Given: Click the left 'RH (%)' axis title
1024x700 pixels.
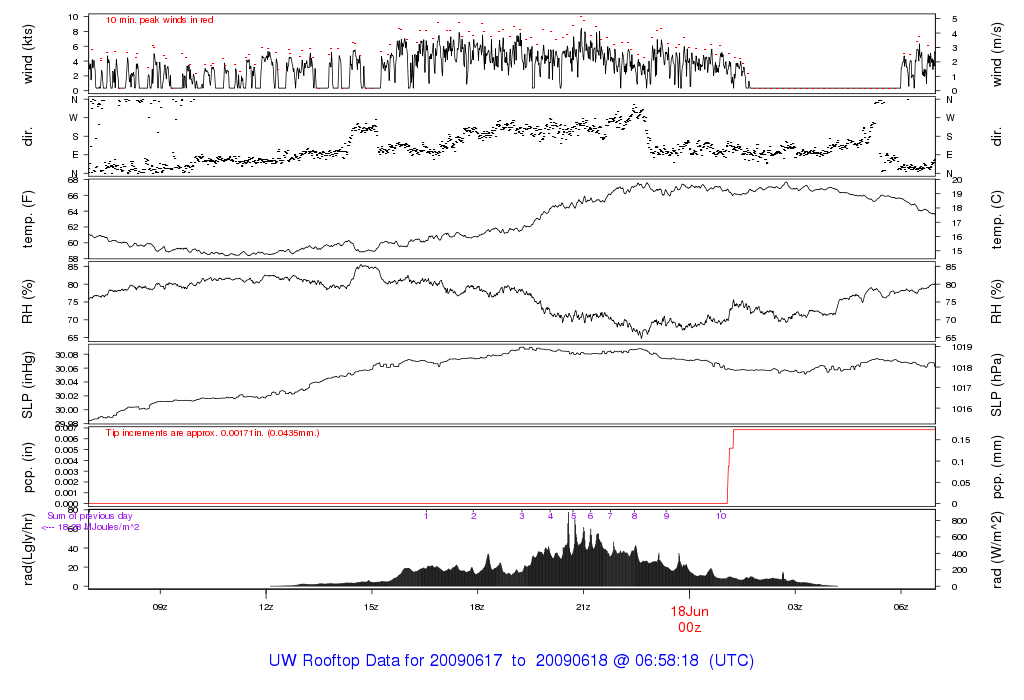Looking at the screenshot, I should (x=27, y=302).
